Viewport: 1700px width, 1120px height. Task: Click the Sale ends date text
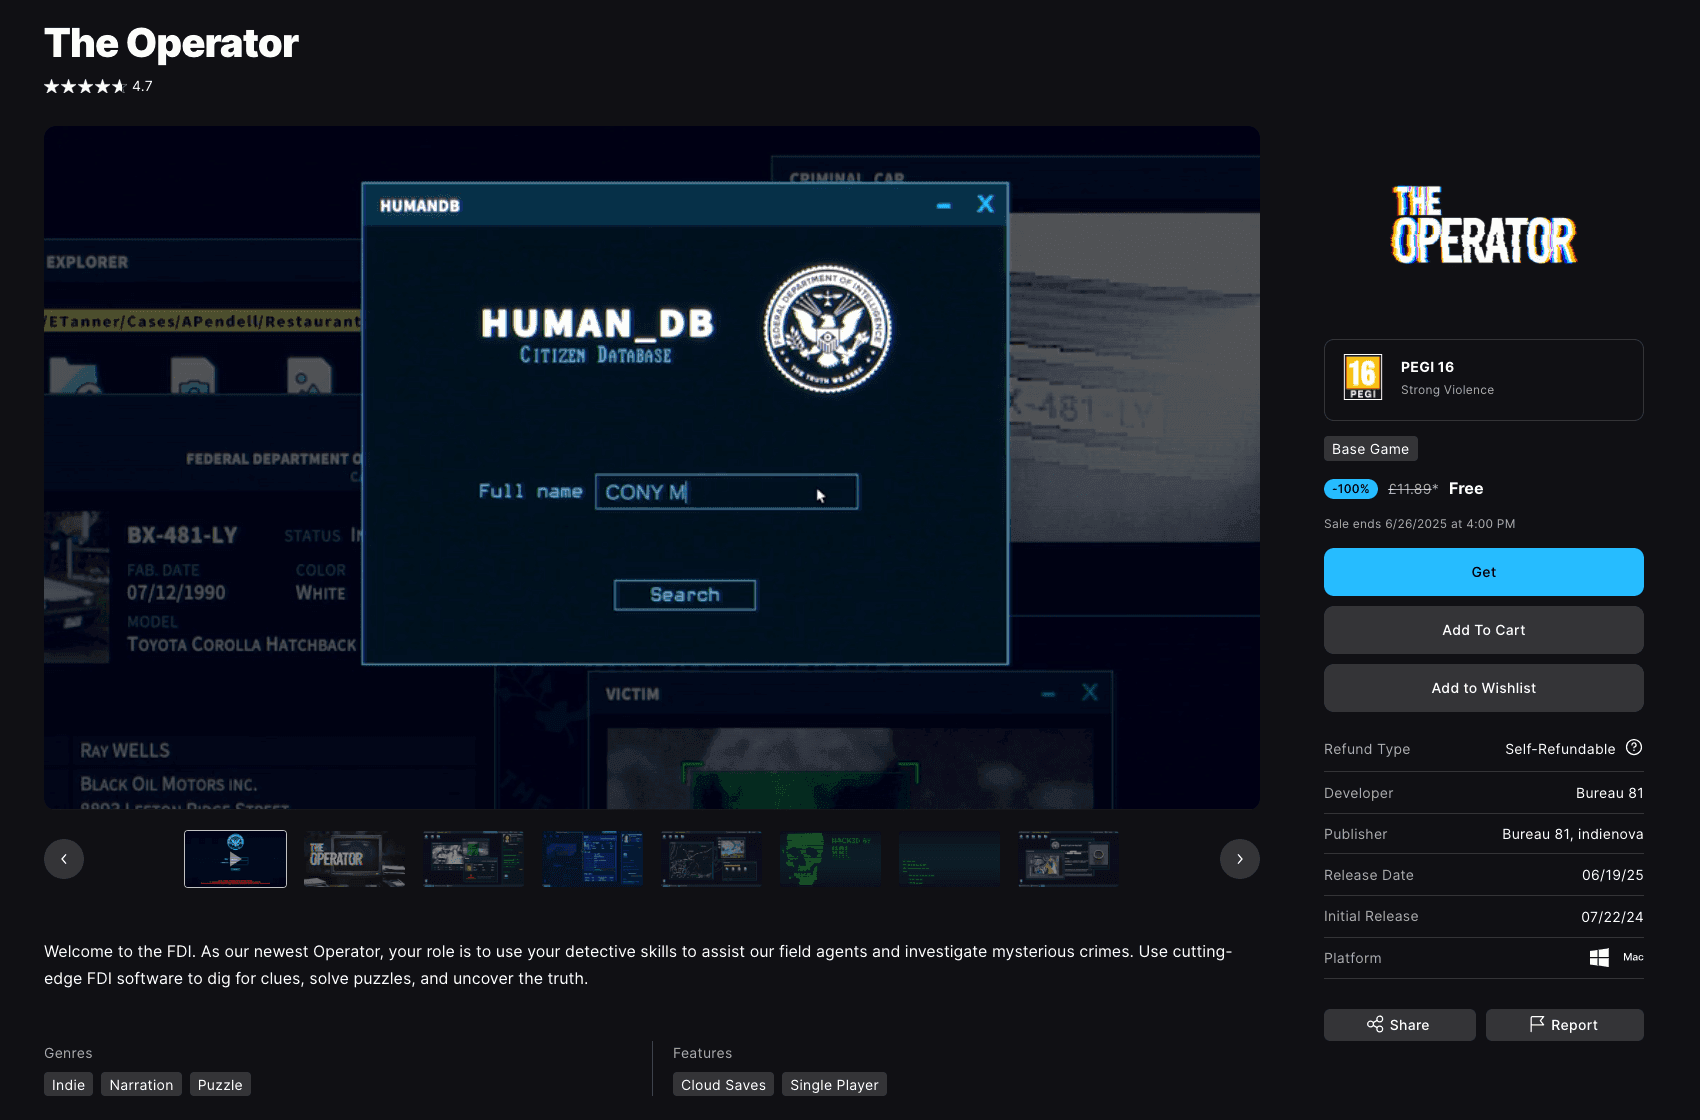click(1419, 524)
